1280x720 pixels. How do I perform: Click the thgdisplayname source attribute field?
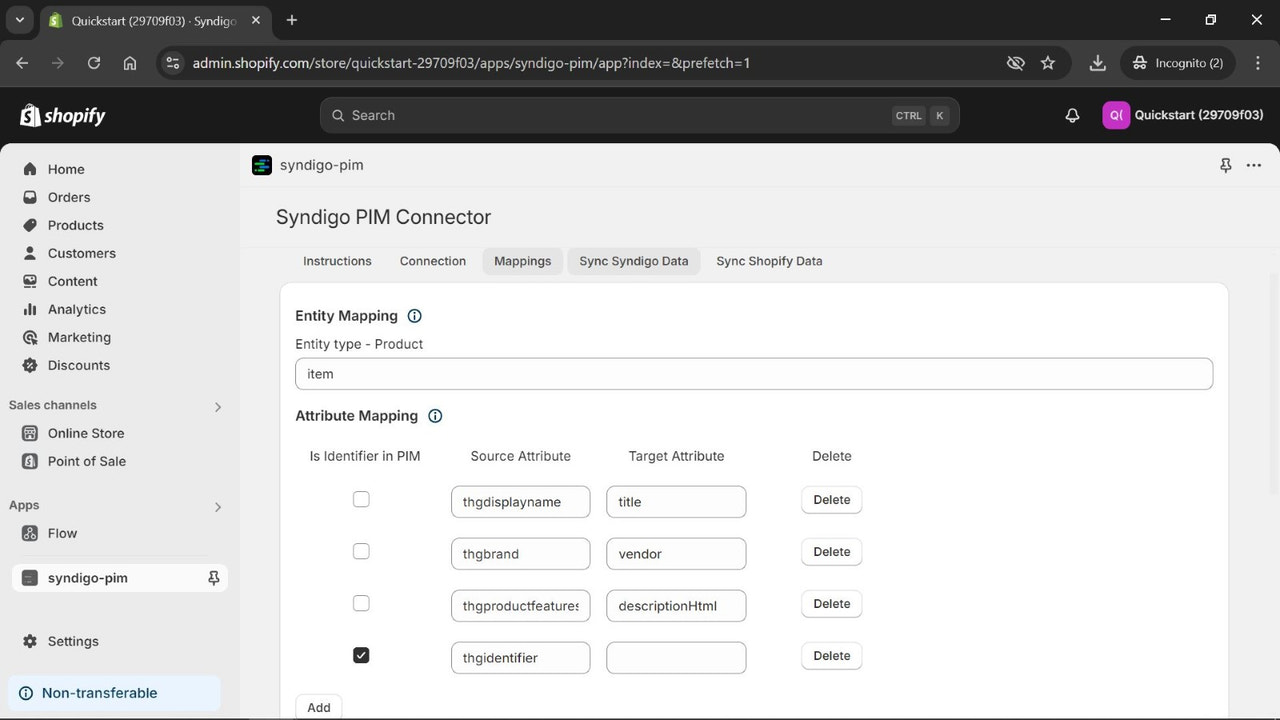[x=521, y=502]
